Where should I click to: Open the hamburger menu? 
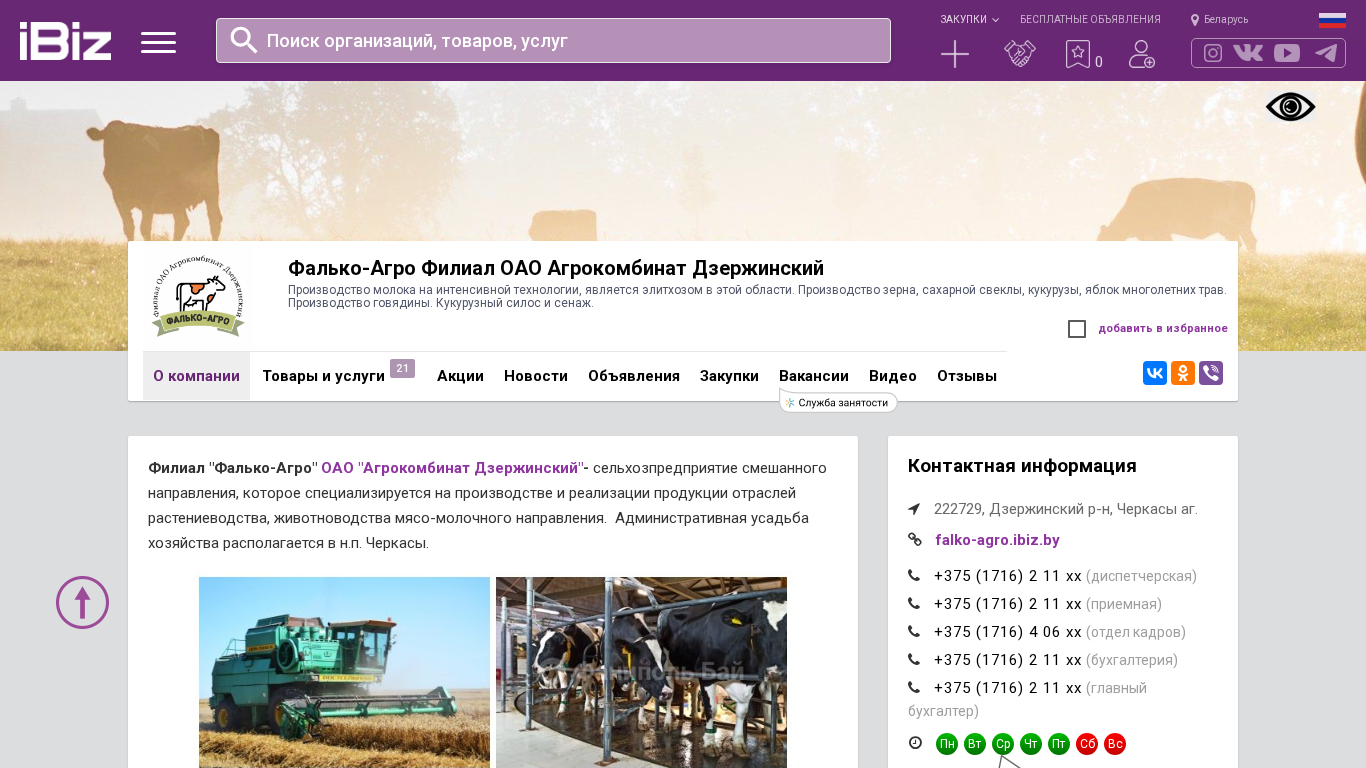(x=158, y=42)
